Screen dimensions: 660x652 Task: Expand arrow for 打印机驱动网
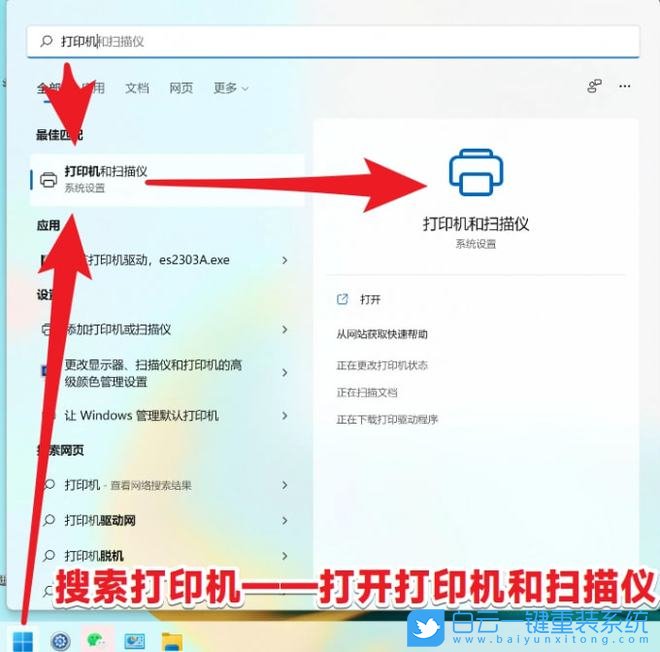285,521
